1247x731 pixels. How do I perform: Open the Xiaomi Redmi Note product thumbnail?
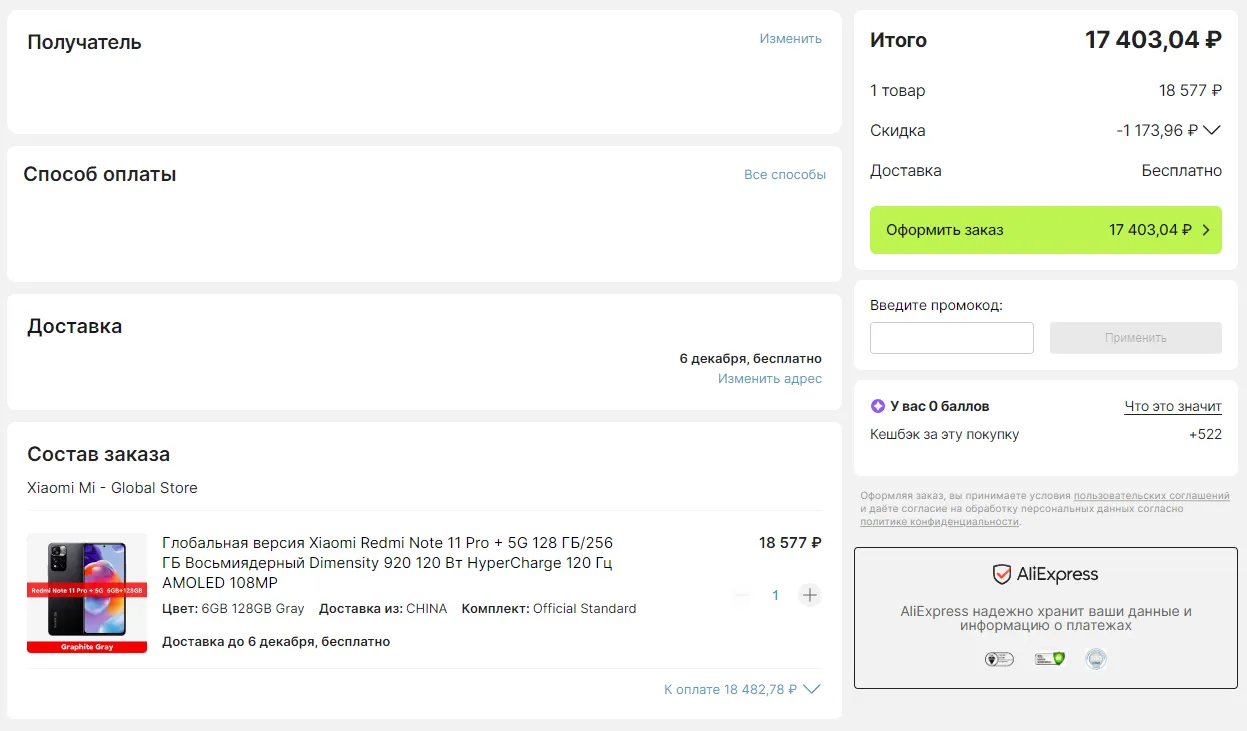click(87, 593)
